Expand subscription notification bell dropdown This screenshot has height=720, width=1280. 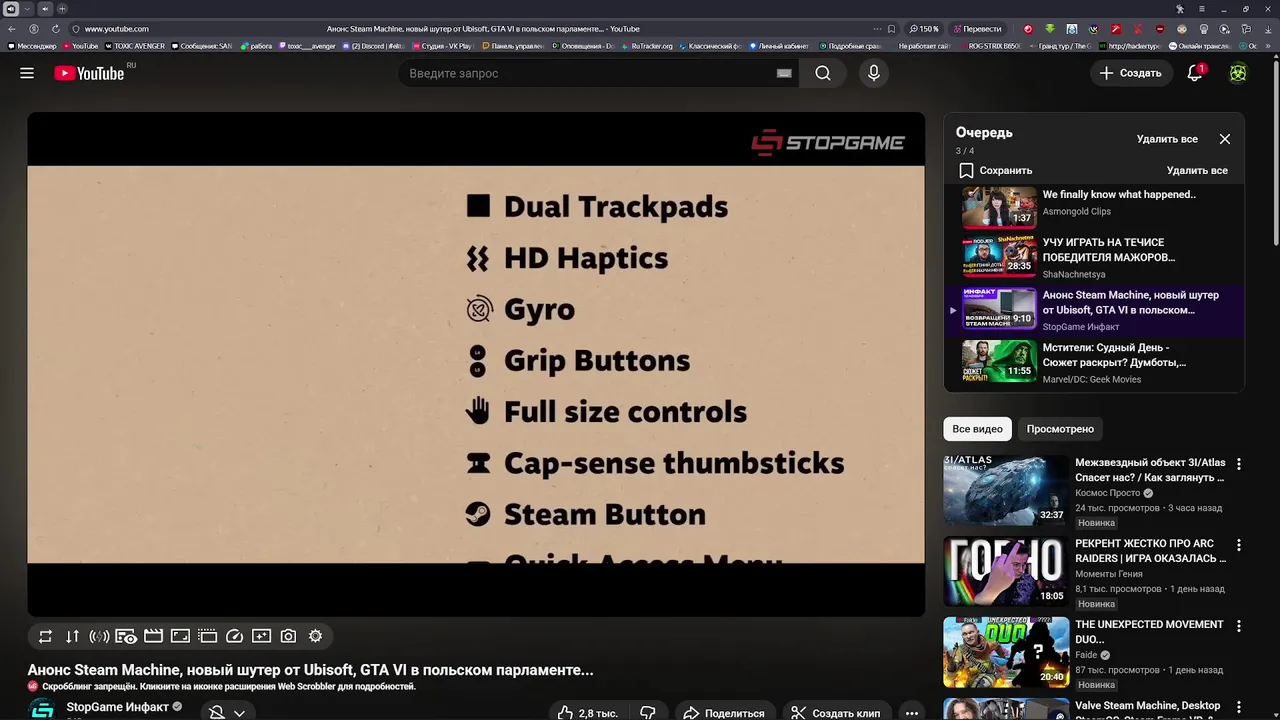227,712
